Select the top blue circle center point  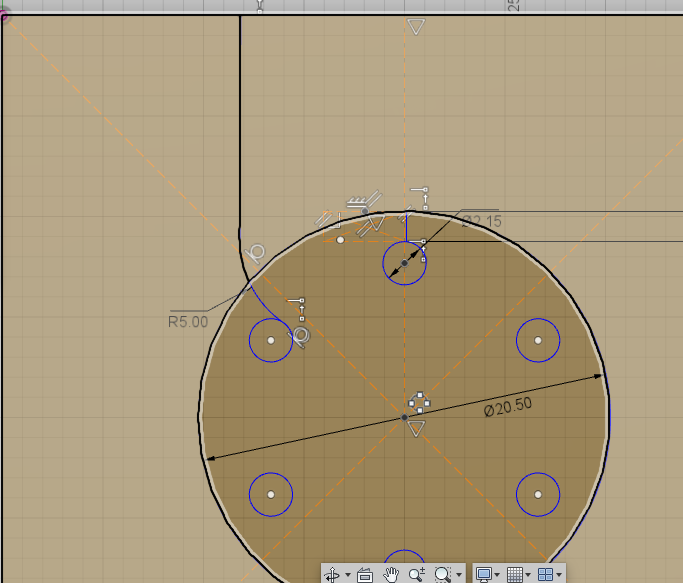click(405, 263)
